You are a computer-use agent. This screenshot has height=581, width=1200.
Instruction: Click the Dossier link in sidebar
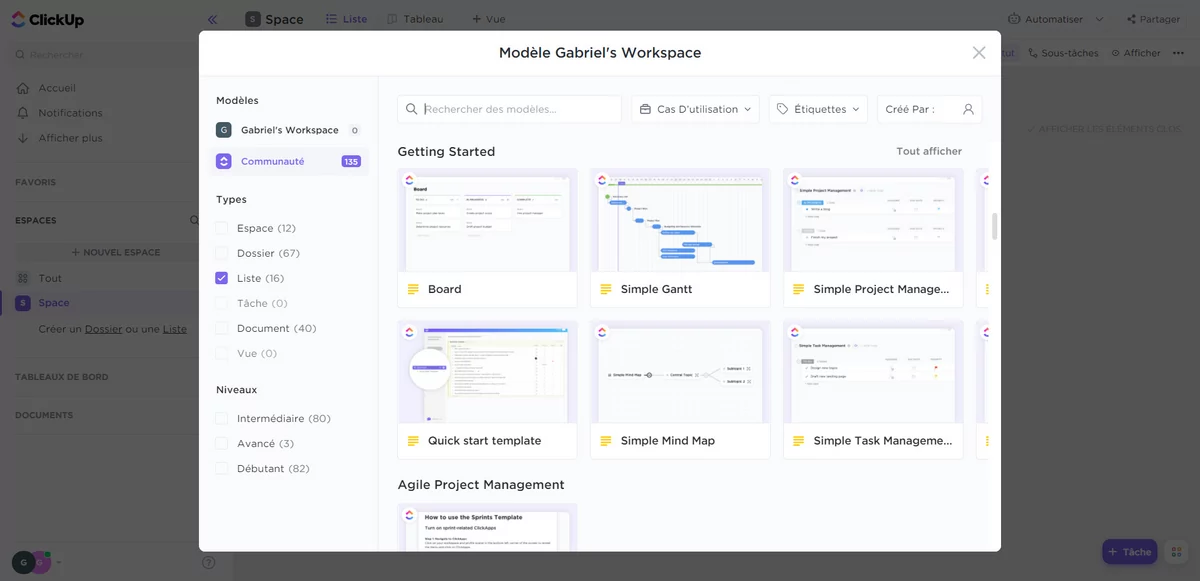tap(104, 329)
